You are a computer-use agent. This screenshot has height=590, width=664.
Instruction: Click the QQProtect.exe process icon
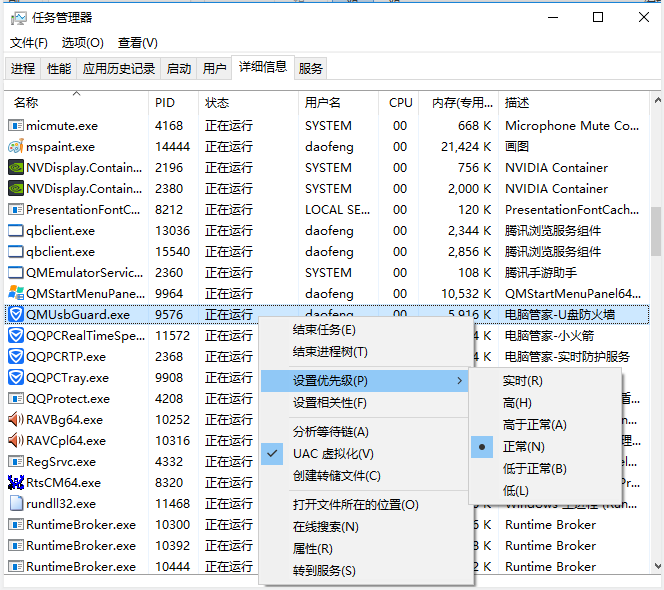click(16, 399)
